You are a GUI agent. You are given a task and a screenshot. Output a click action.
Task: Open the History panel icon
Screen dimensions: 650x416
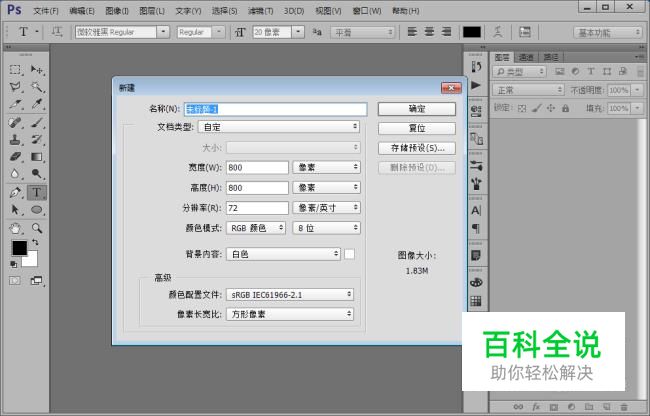pyautogui.click(x=476, y=66)
